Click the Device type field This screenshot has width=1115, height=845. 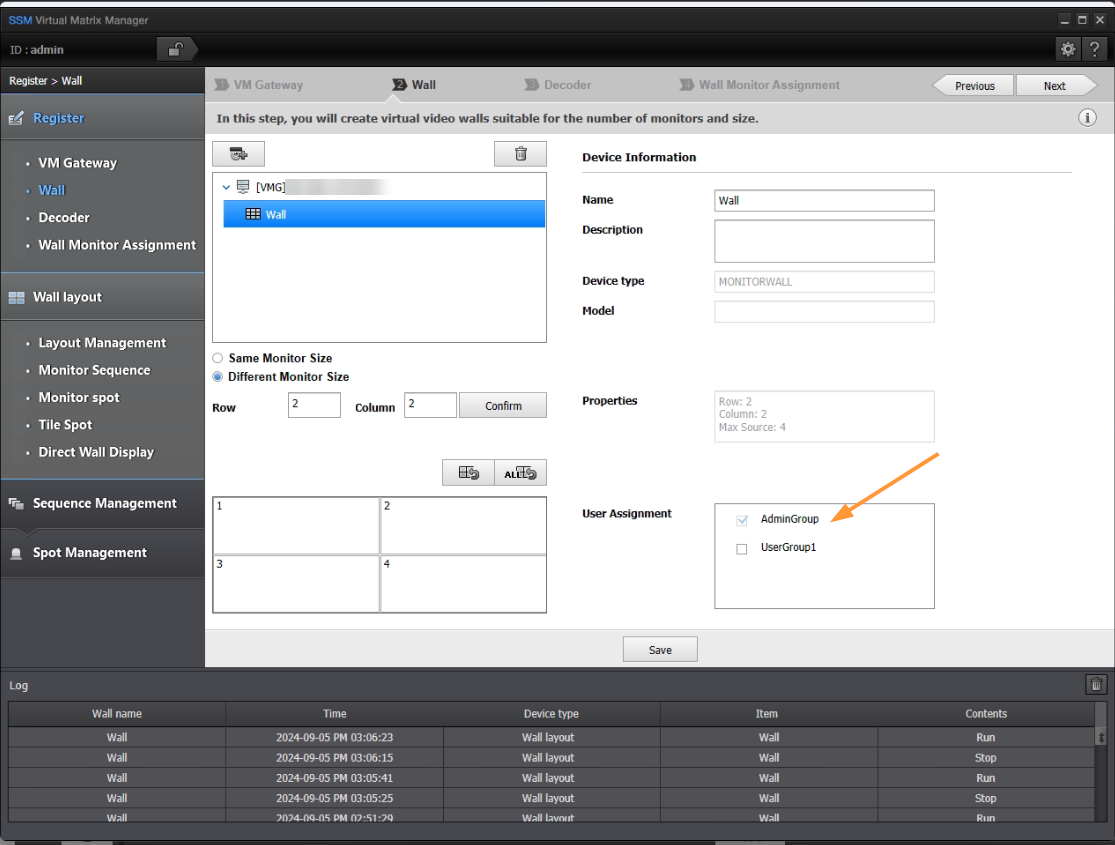tap(824, 282)
